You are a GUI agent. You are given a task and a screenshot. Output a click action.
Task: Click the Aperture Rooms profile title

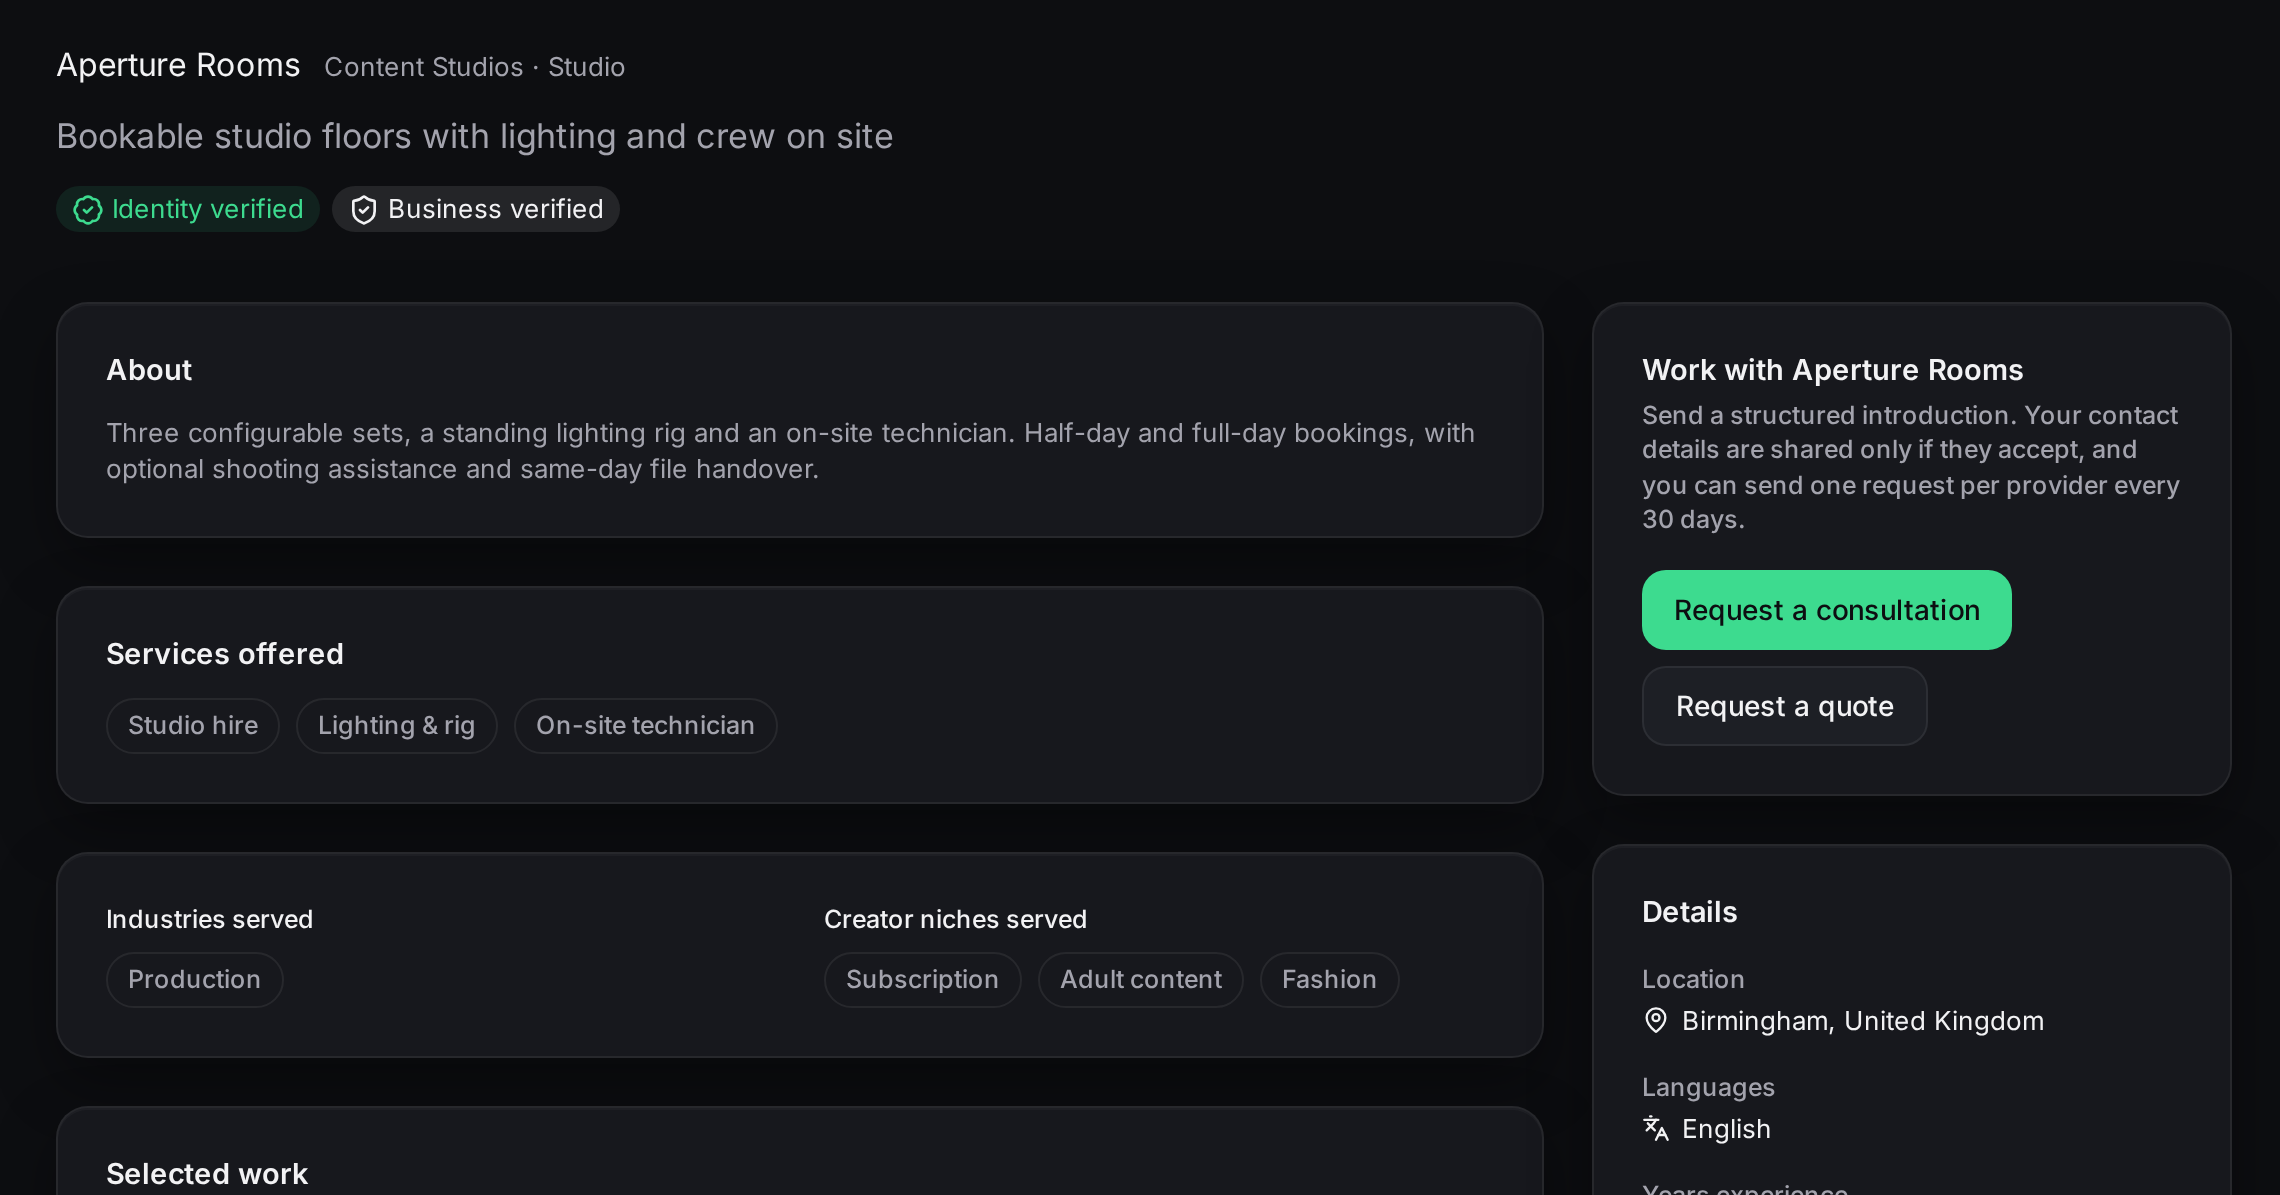[x=178, y=65]
